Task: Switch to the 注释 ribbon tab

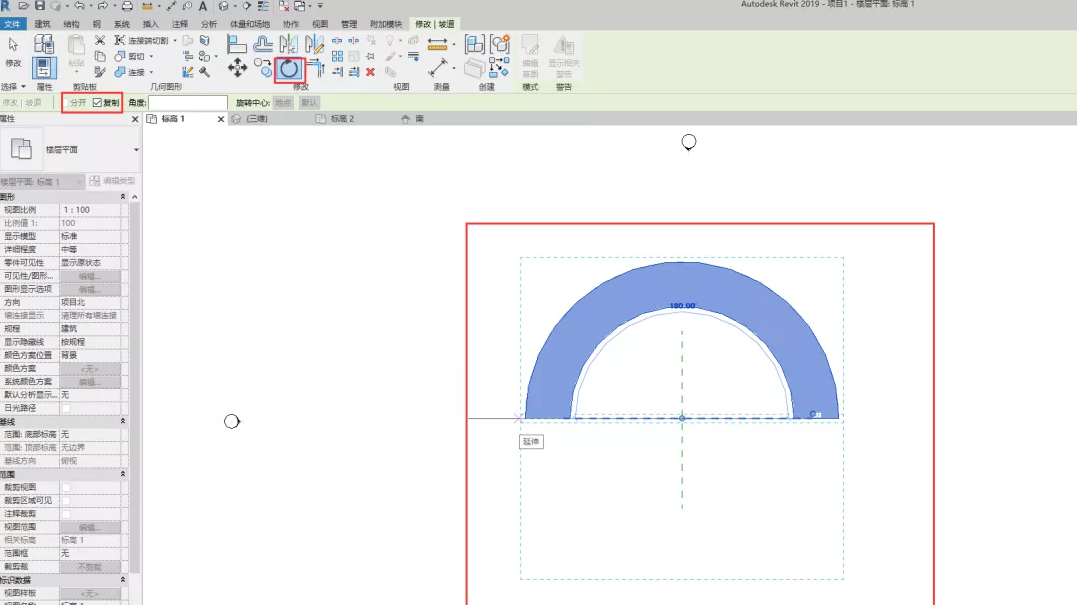Action: point(180,24)
